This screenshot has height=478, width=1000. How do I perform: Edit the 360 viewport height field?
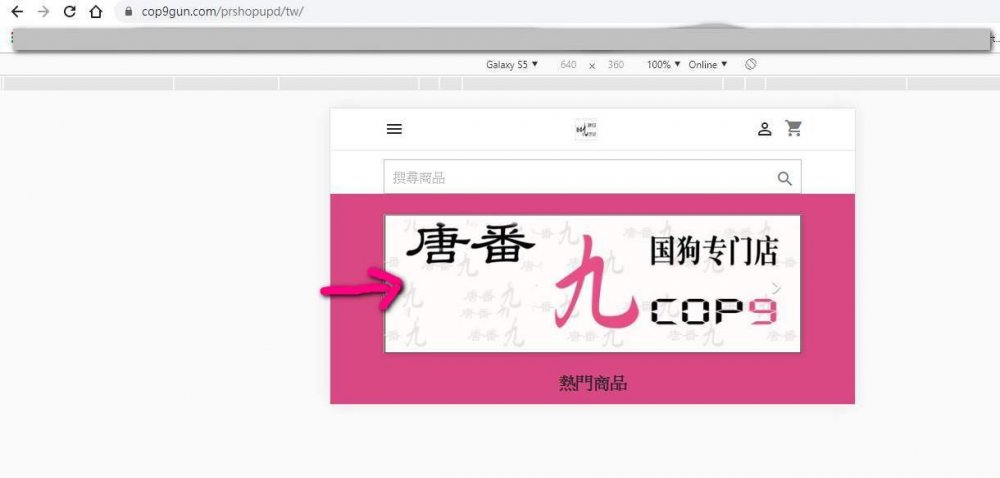tap(615, 64)
